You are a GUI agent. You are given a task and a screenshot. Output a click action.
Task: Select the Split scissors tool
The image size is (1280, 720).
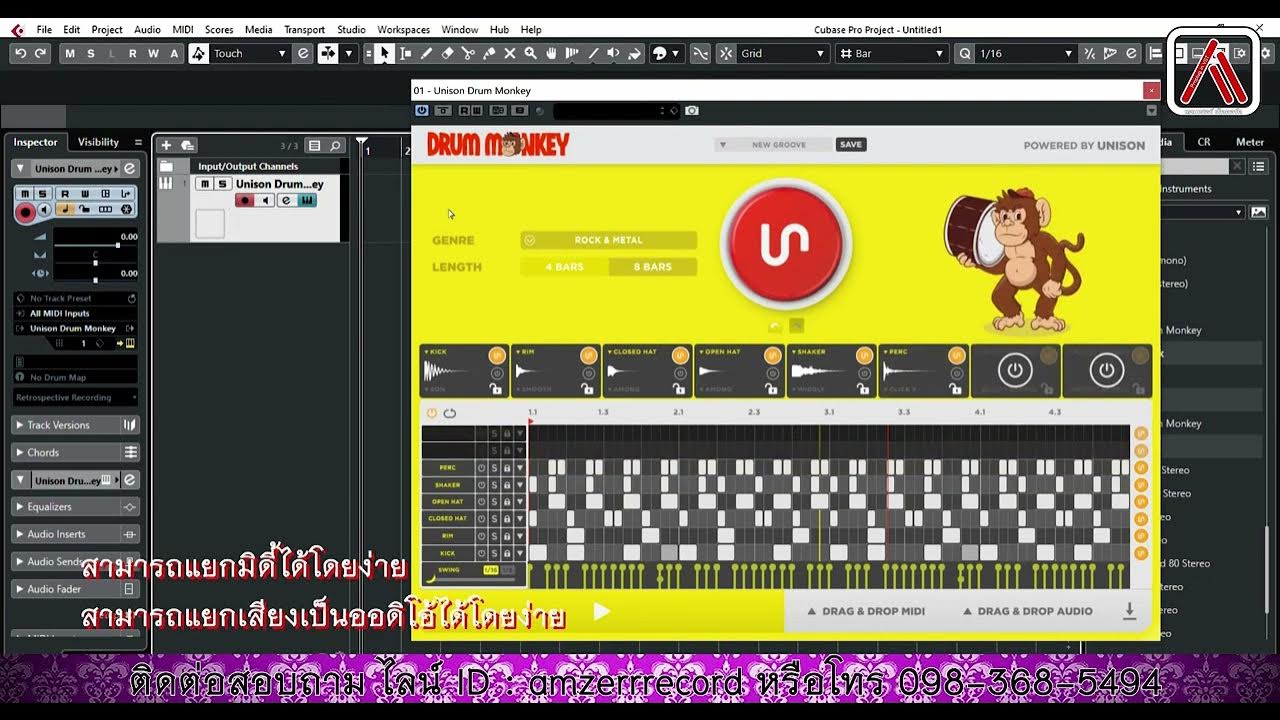[468, 53]
